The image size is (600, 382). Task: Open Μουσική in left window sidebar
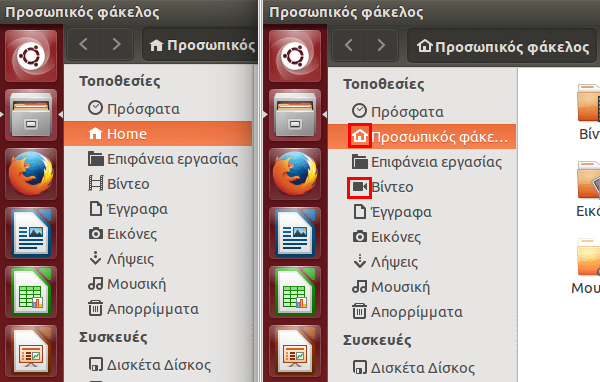(158, 284)
